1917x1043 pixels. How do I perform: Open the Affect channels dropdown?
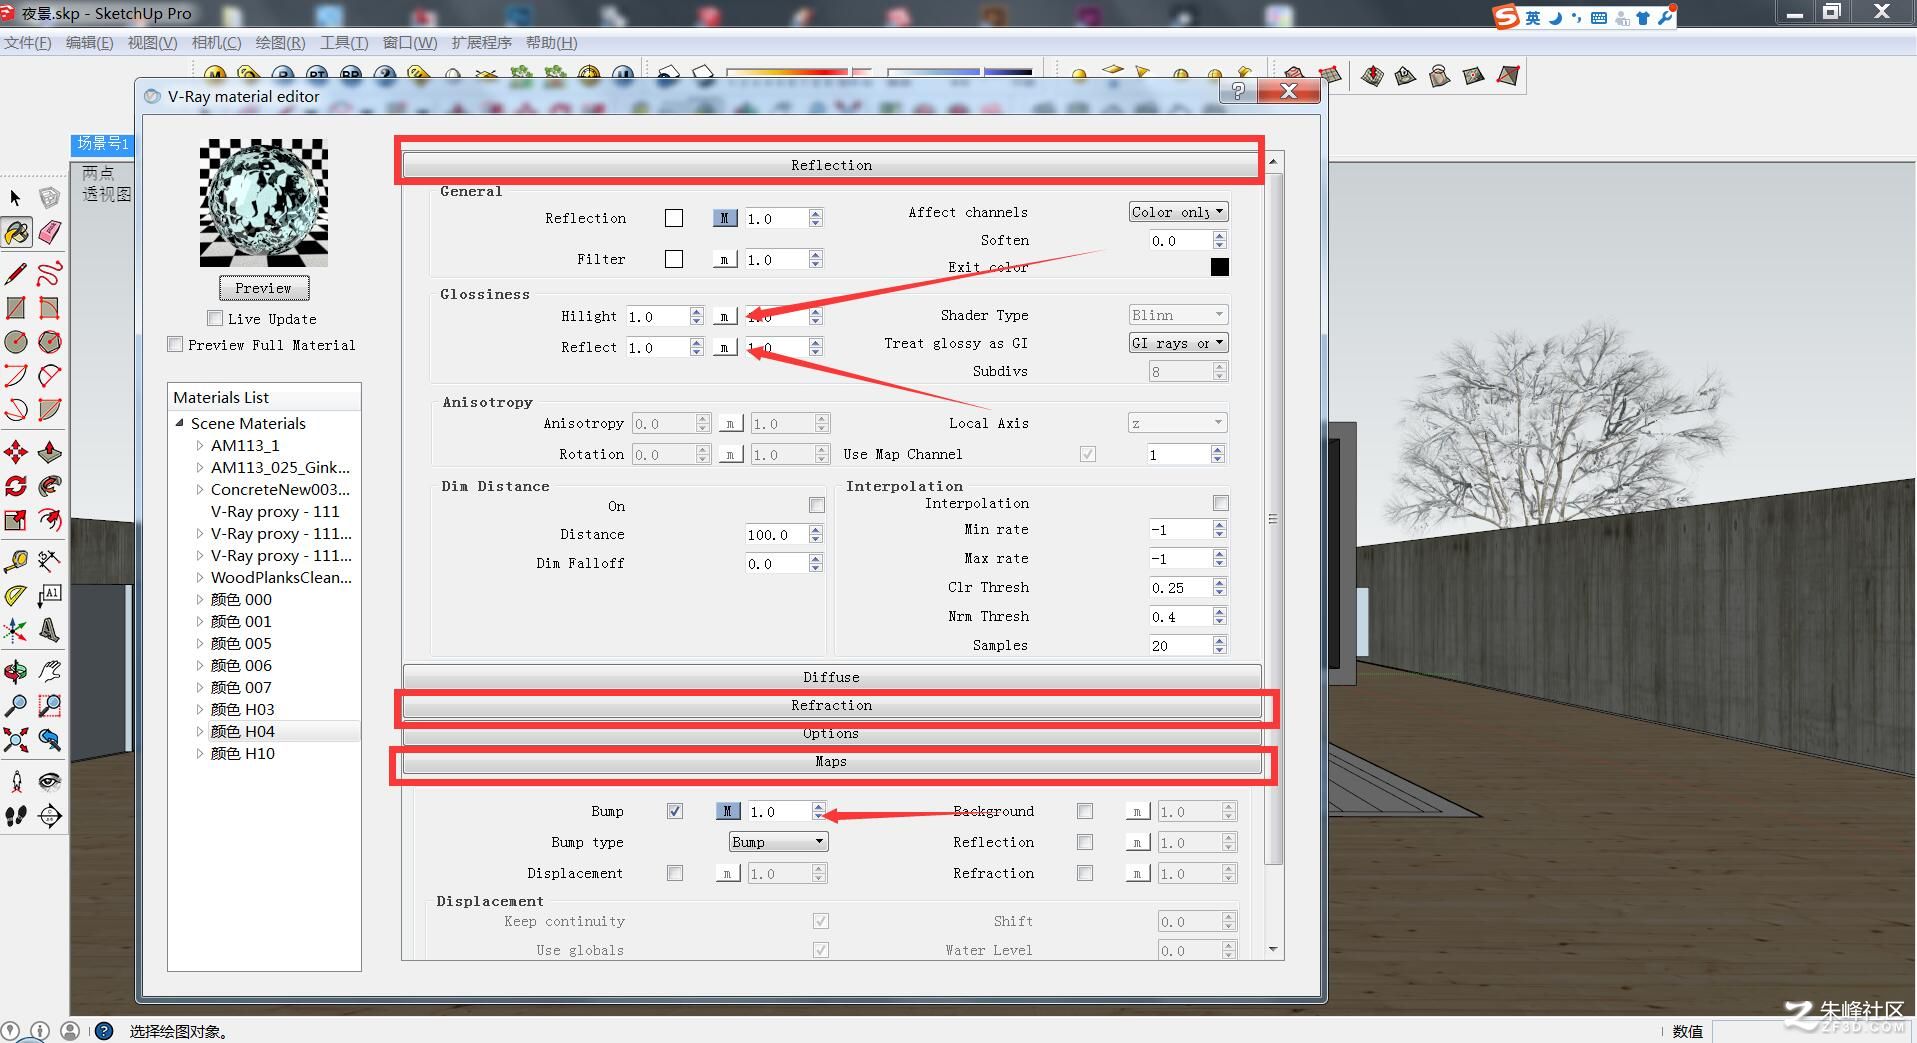click(x=1177, y=212)
